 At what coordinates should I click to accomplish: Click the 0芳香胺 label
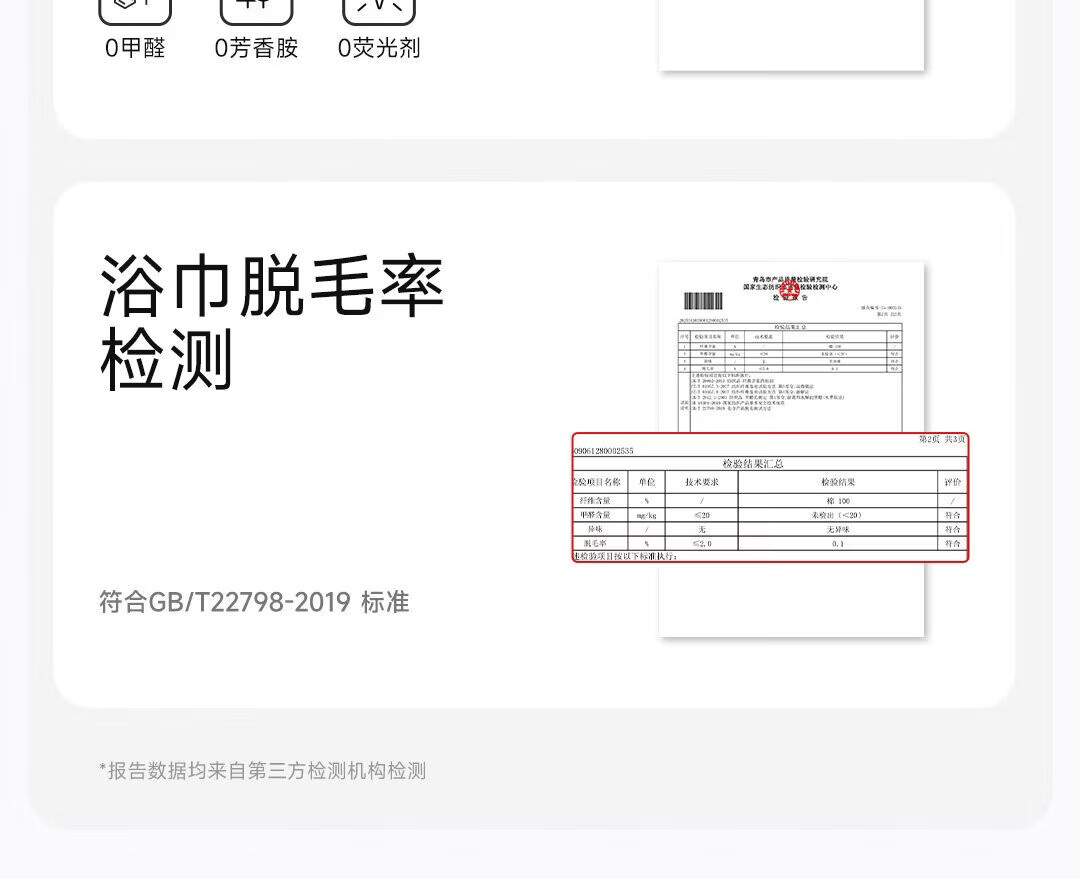click(x=256, y=48)
